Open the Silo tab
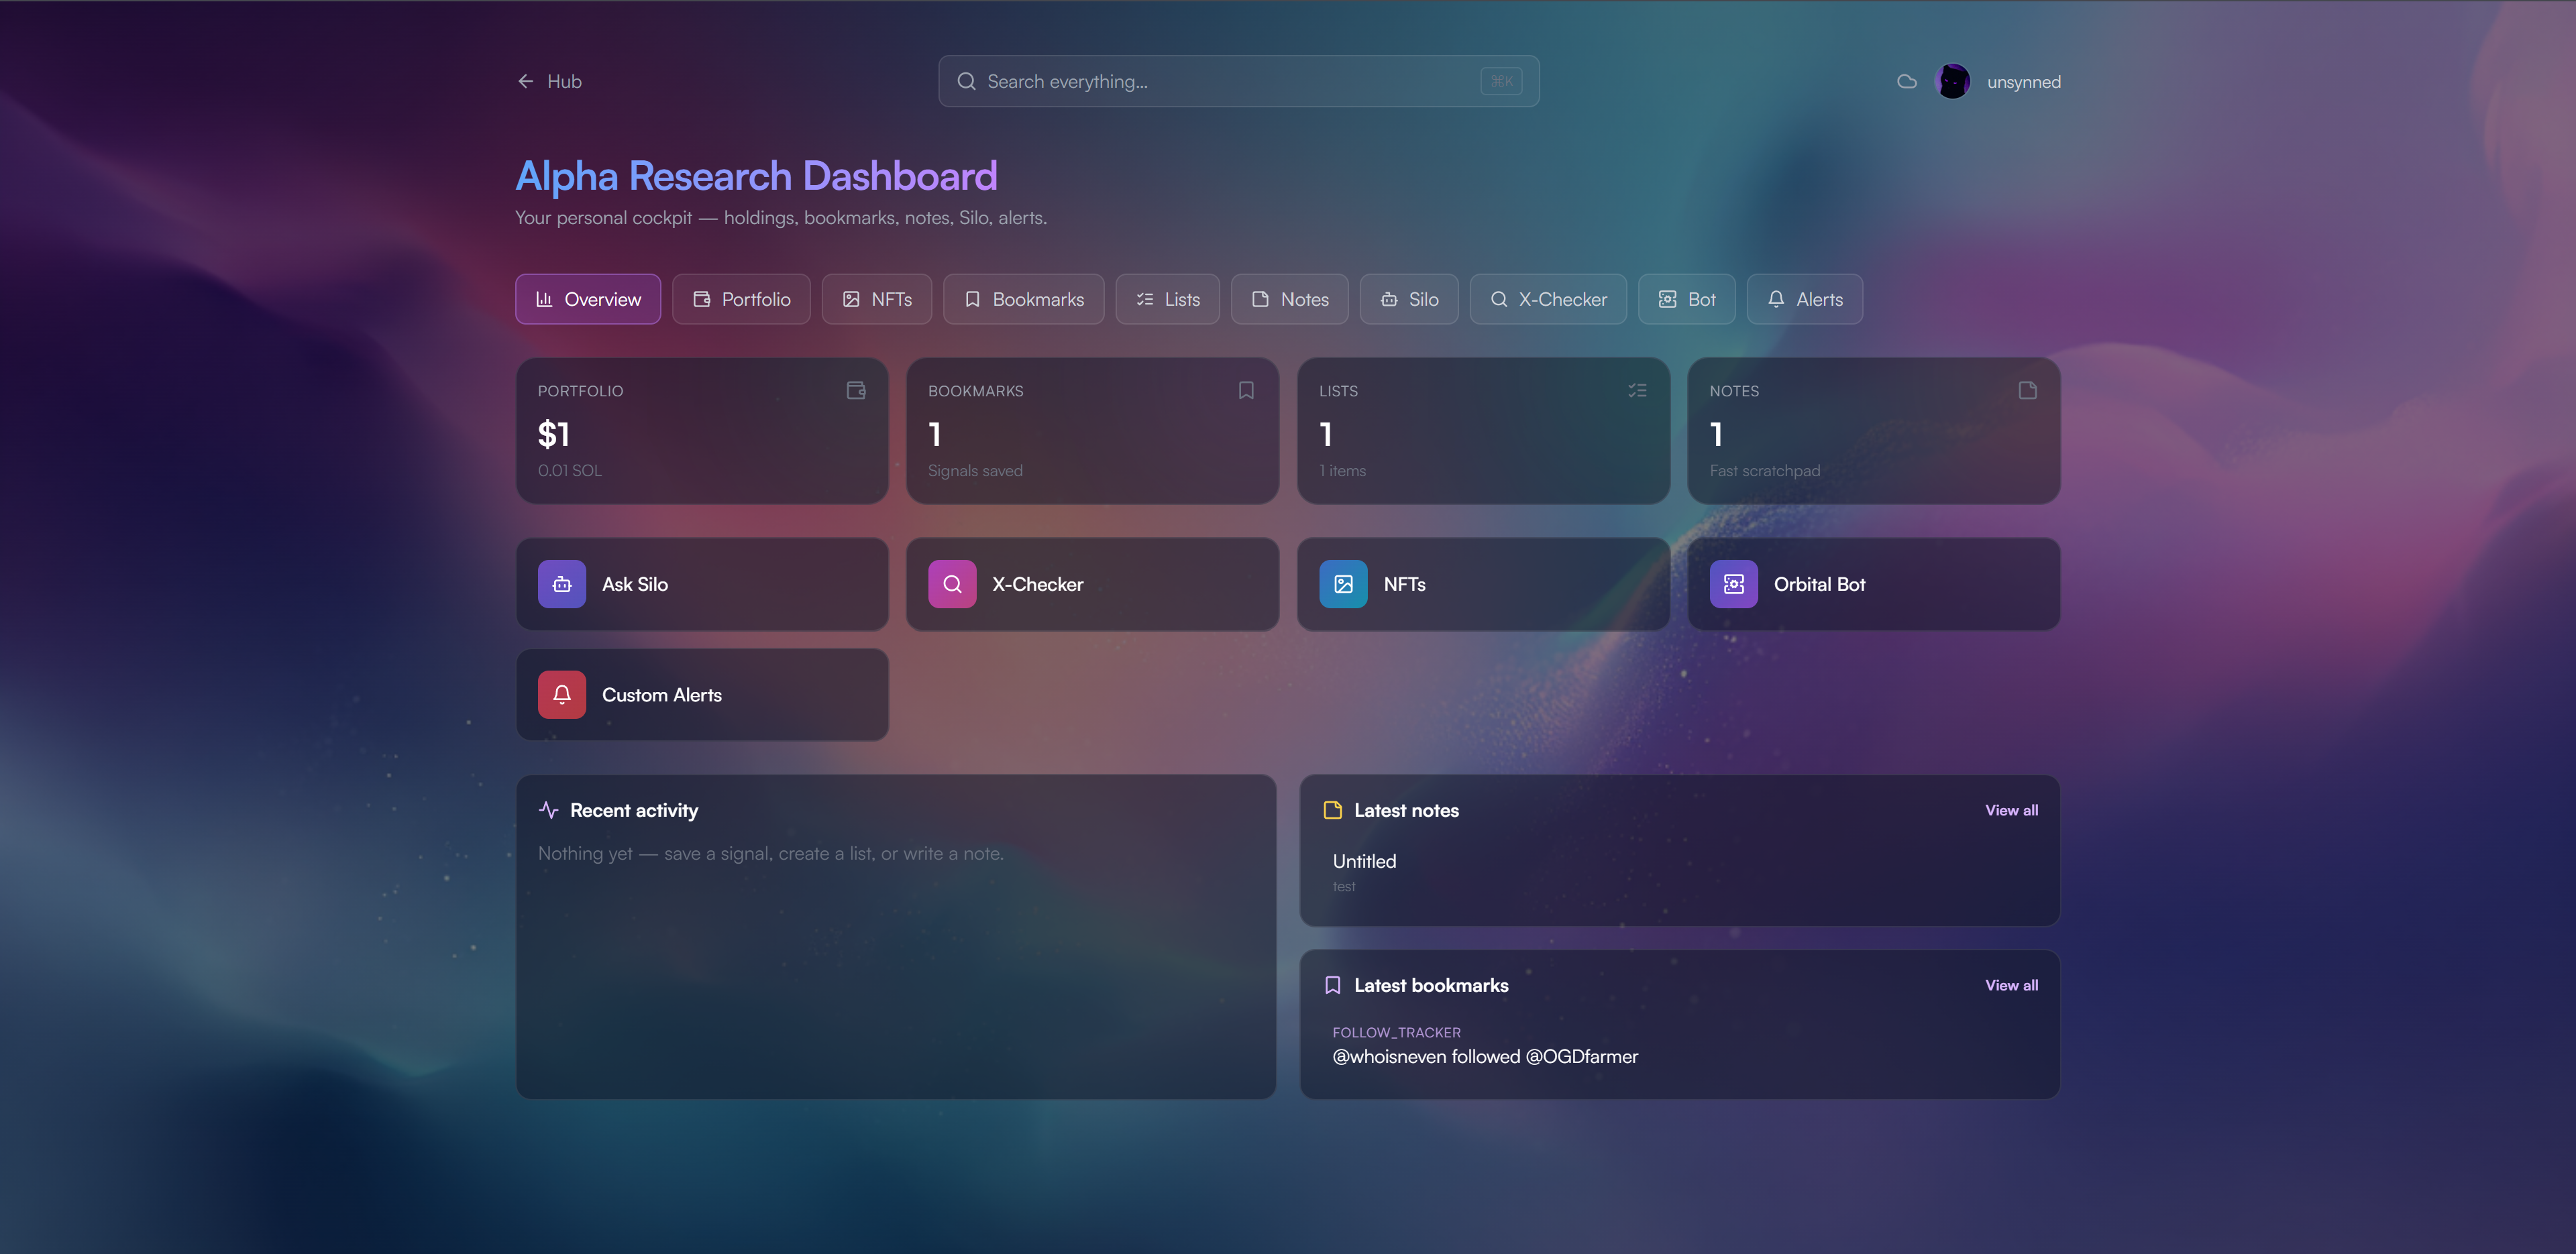This screenshot has width=2576, height=1254. point(1409,299)
